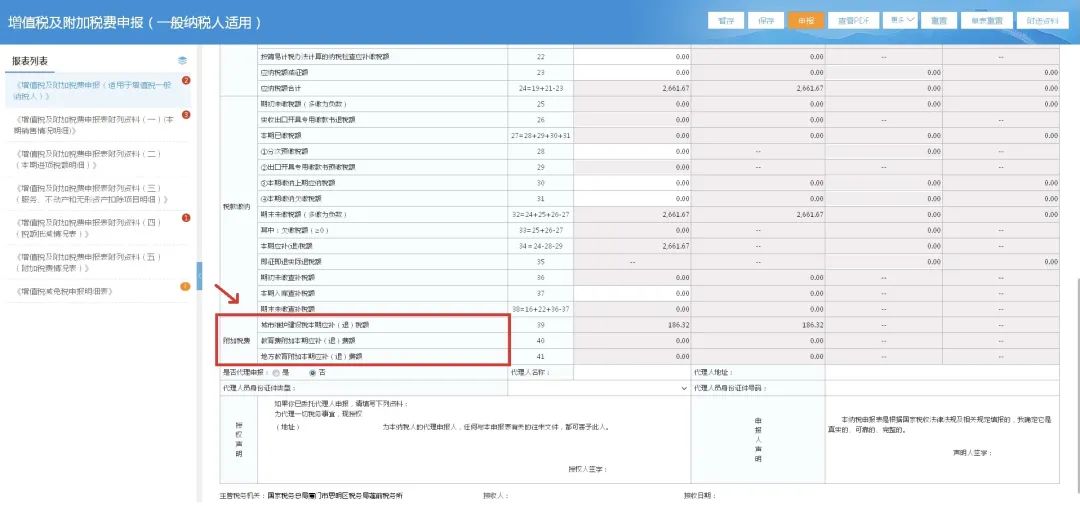Viewport: 1080px width, 506px height.
Task: Open 附列资料（二）本期进项税额明细
Action: [x=88, y=159]
